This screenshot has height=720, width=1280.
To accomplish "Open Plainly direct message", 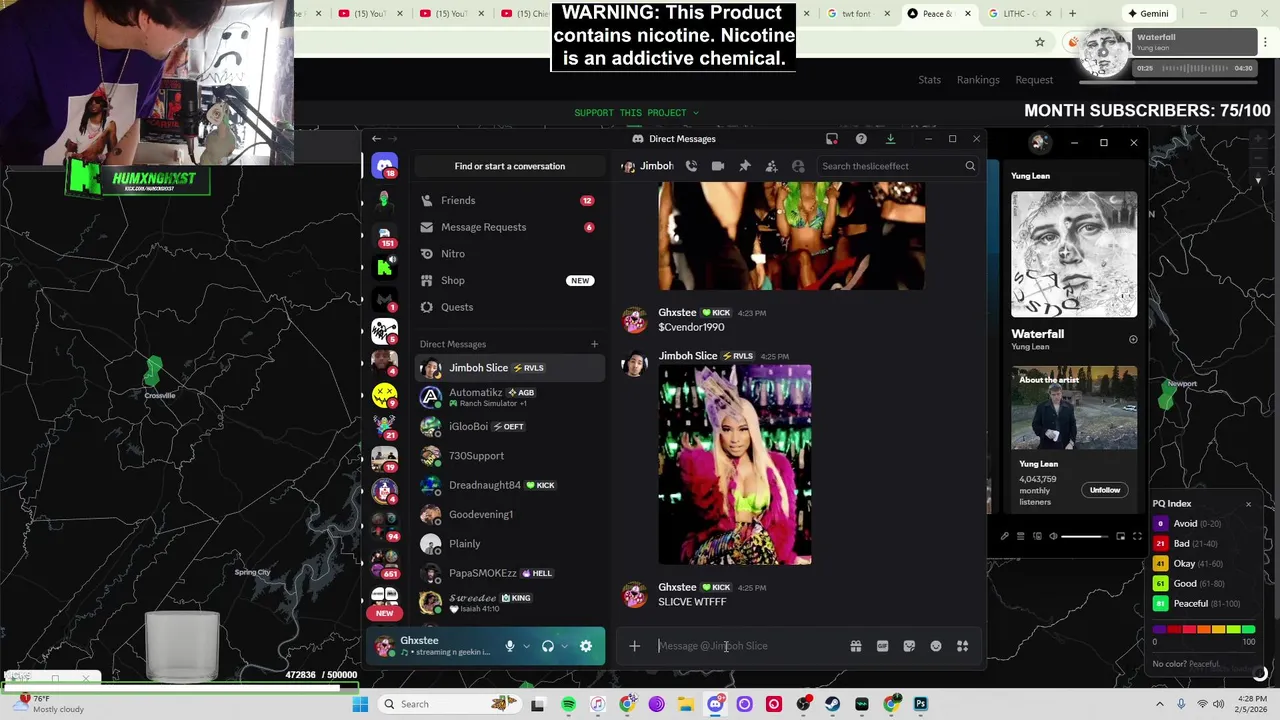I will [x=510, y=544].
